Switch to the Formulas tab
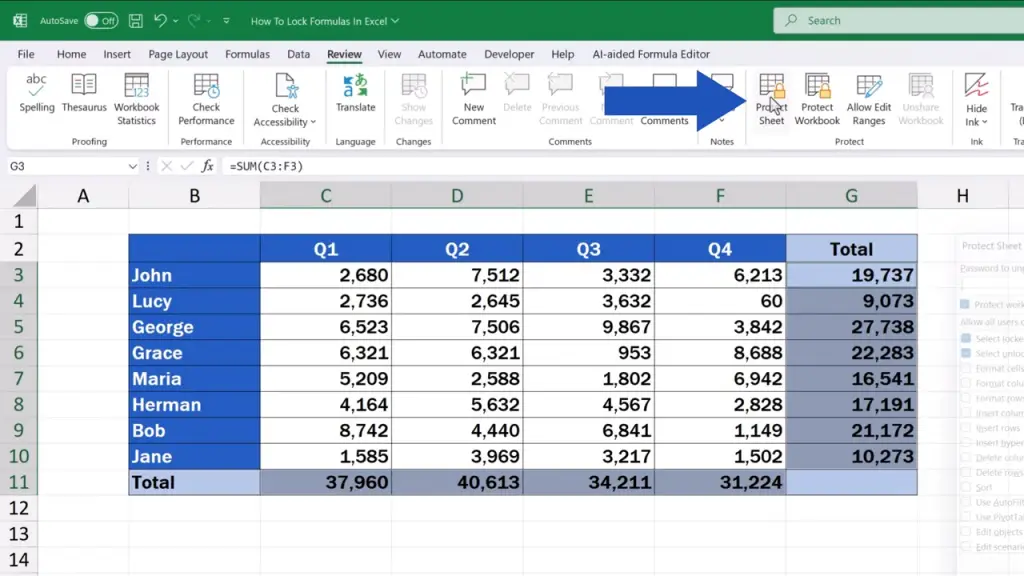Screen dimensions: 1024x576 coord(247,54)
